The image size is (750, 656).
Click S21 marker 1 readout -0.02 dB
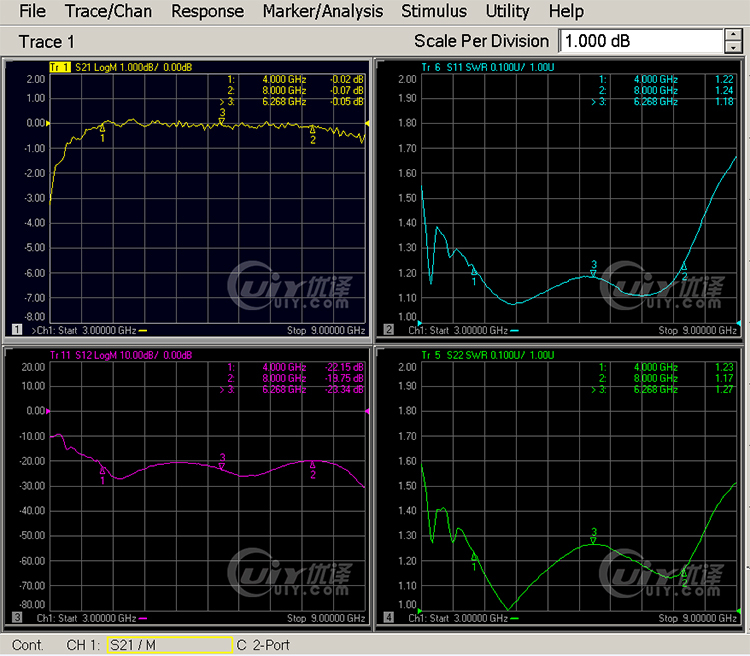(x=347, y=79)
